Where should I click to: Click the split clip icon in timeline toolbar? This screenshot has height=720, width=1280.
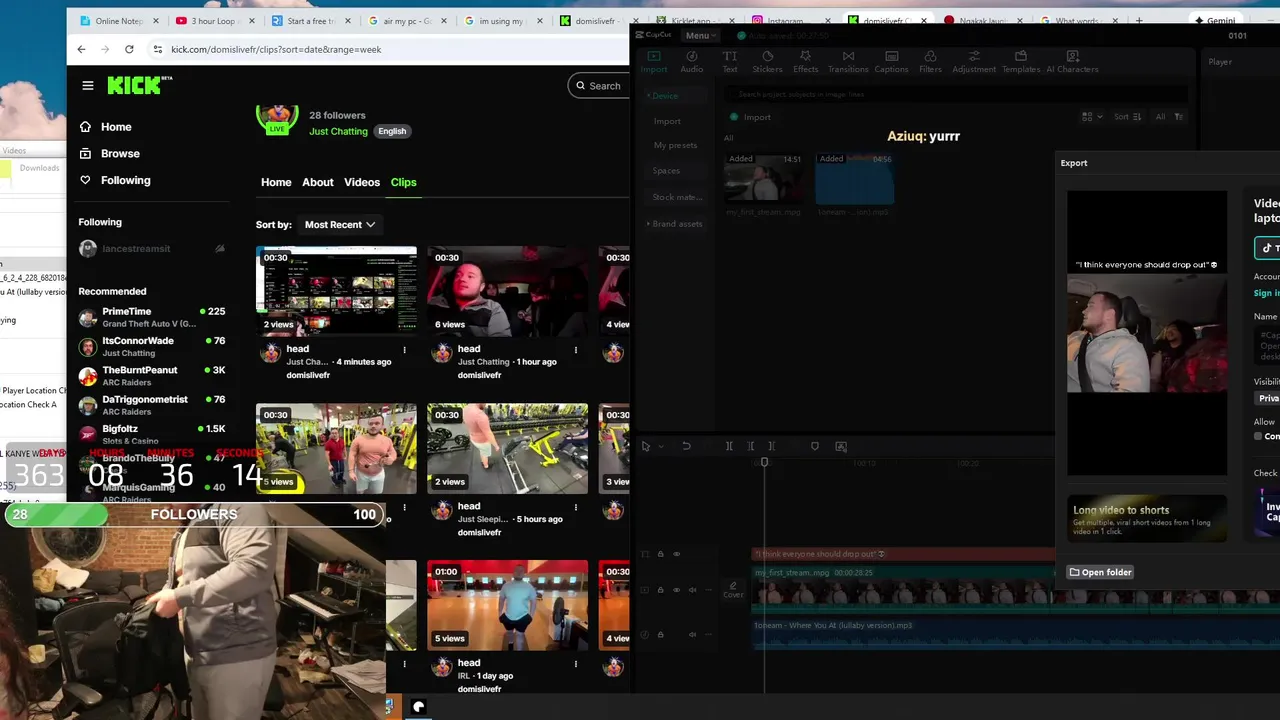729,446
